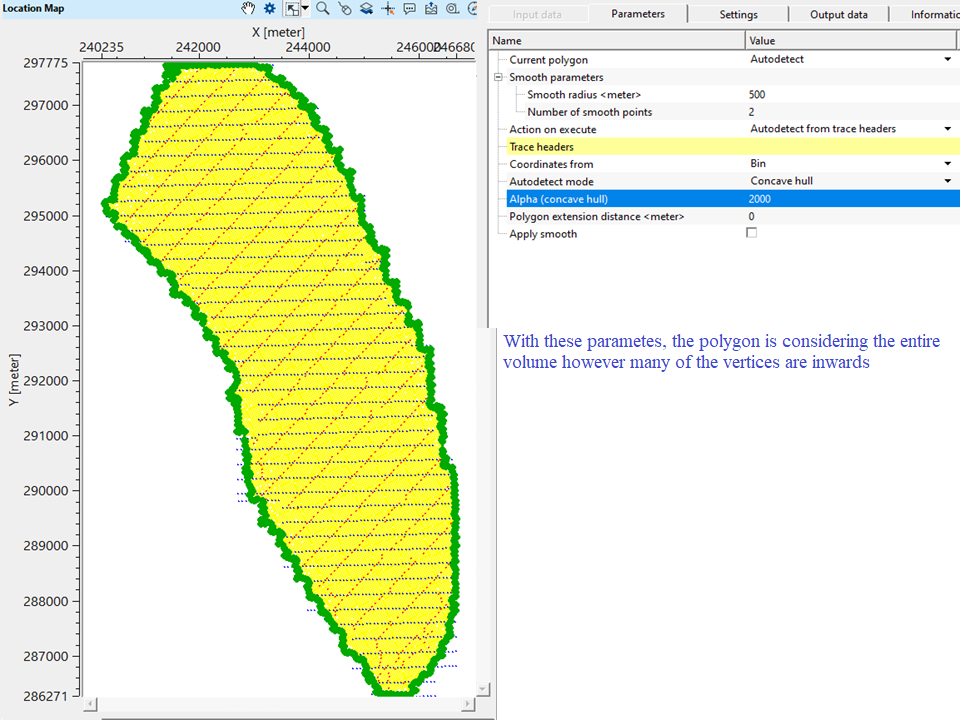Open the annotation comment tool
Image resolution: width=960 pixels, height=720 pixels.
[409, 9]
